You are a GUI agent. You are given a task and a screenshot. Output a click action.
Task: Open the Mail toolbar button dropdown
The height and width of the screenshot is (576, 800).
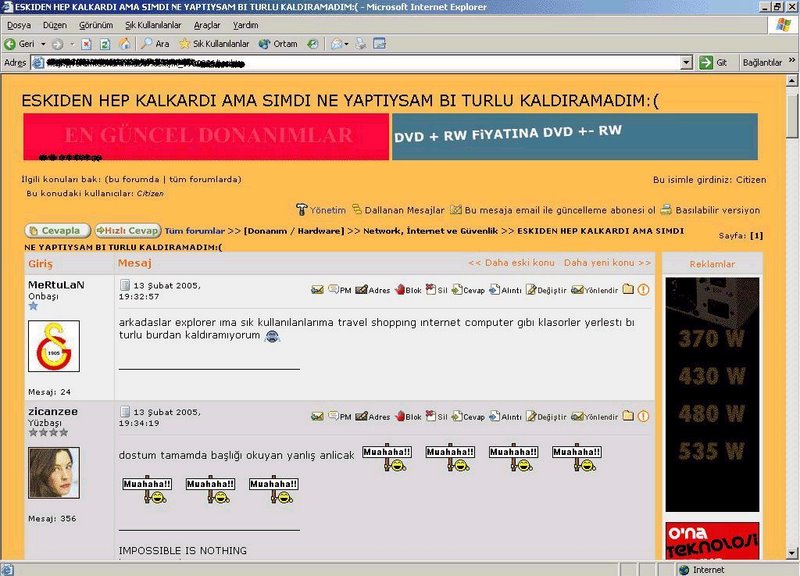(347, 44)
